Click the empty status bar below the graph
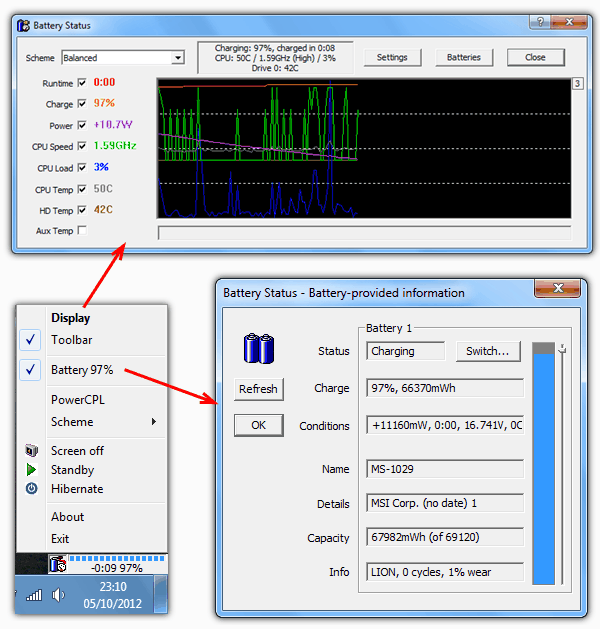Viewport: 600px width, 629px height. 364,233
